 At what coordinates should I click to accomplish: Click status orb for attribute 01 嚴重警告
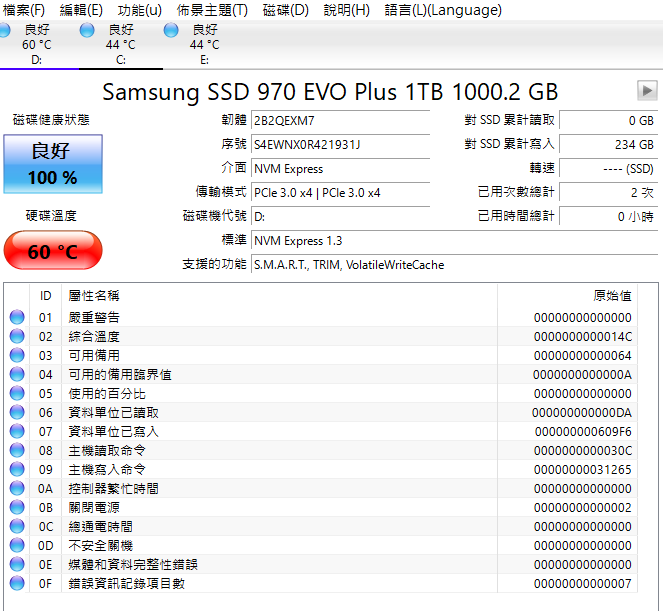pyautogui.click(x=17, y=317)
